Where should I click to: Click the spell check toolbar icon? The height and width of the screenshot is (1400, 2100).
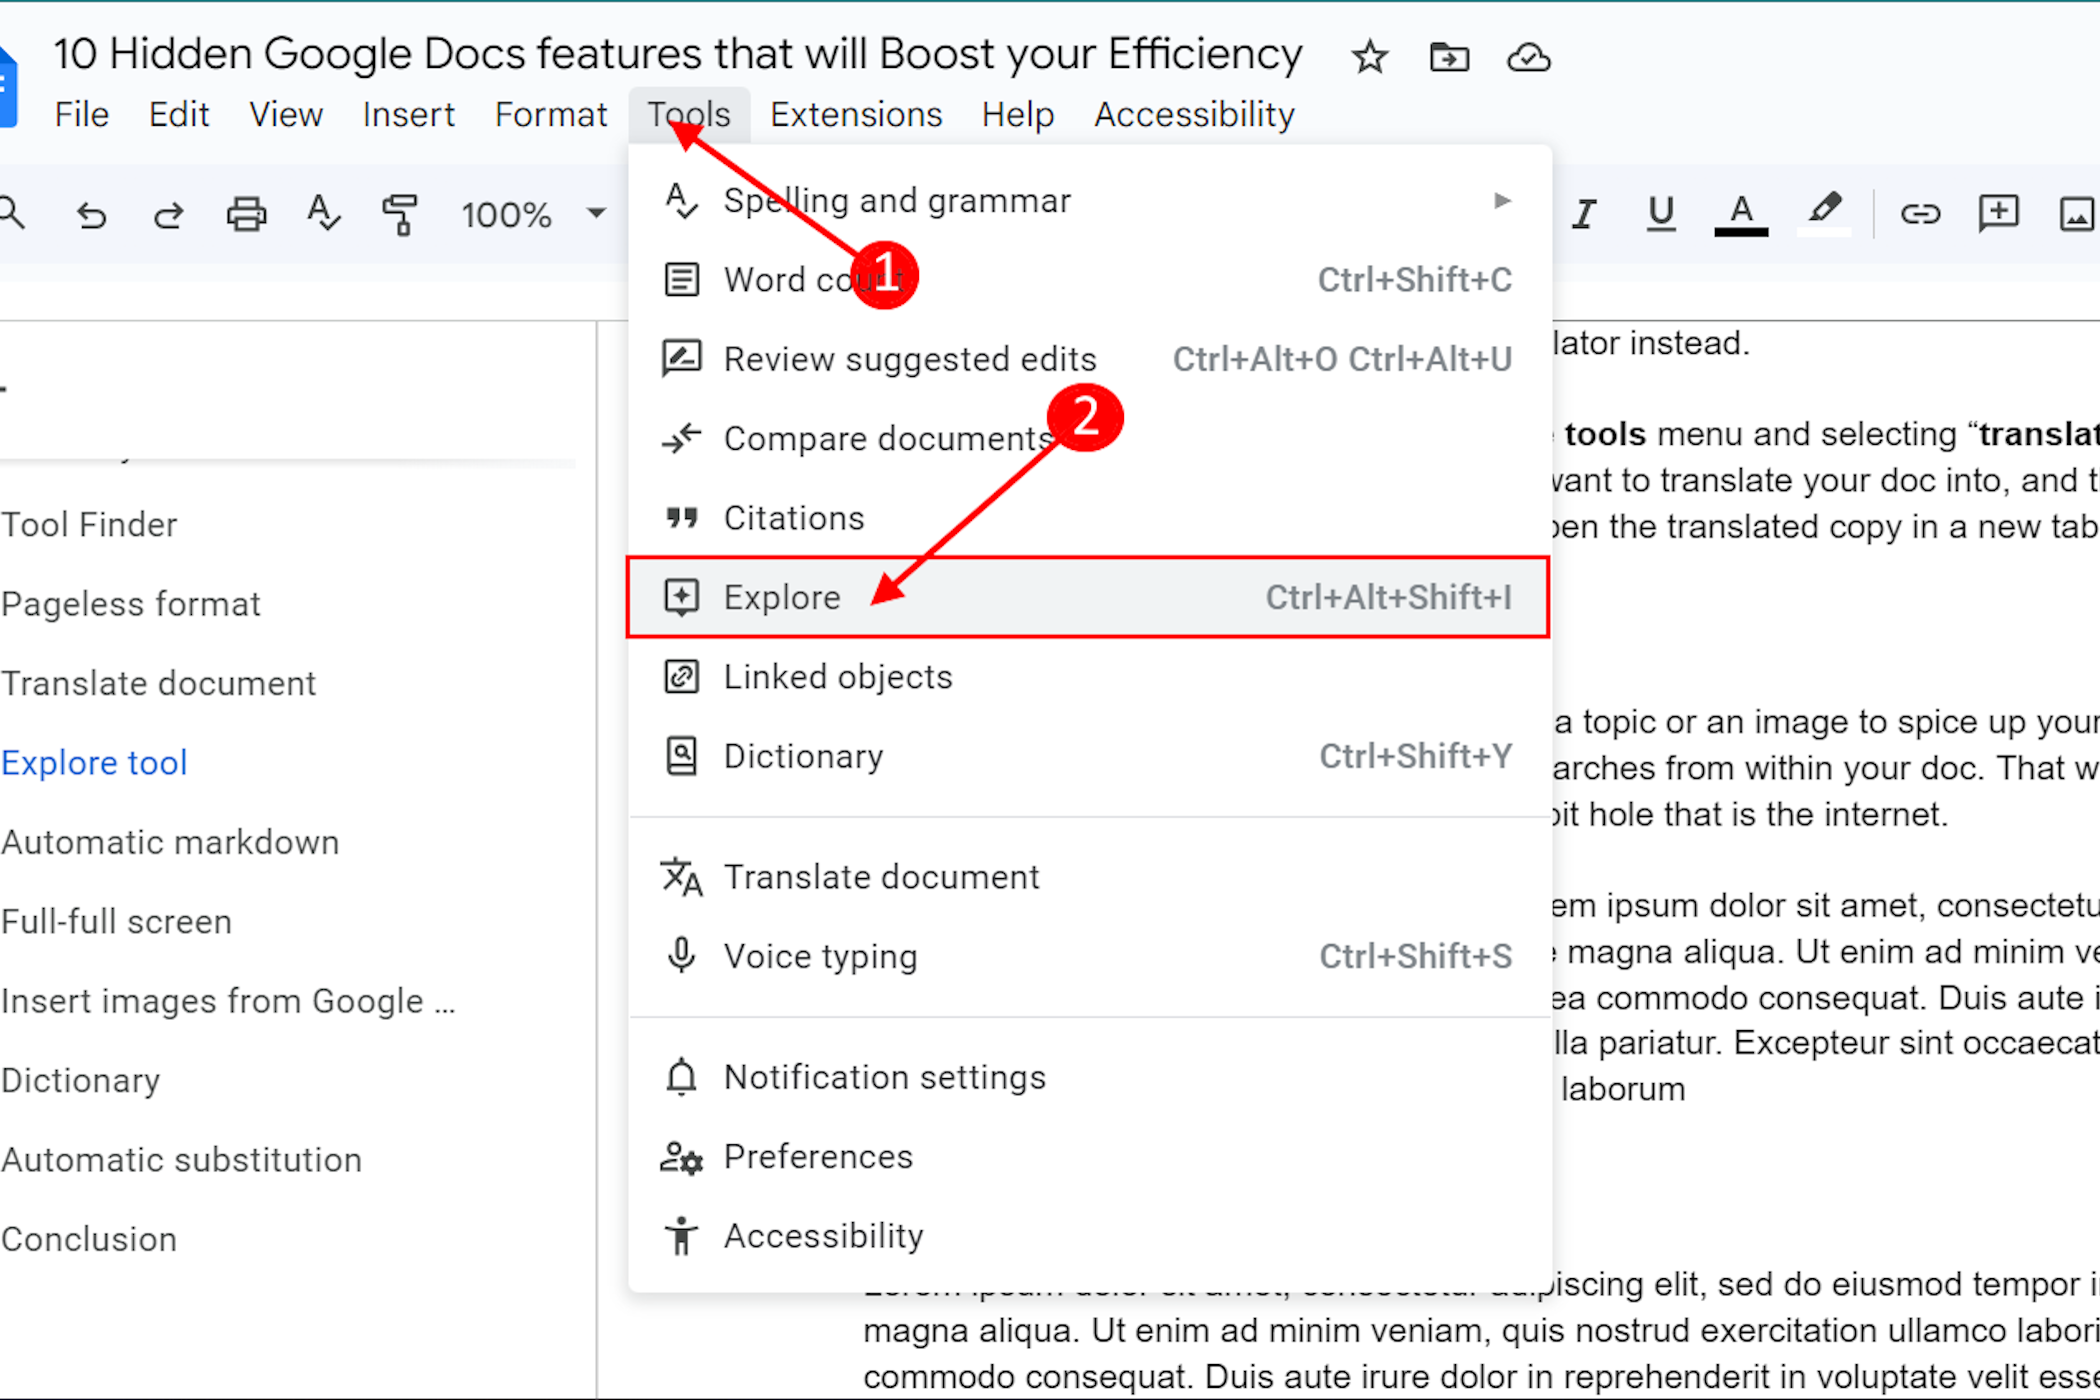(x=323, y=215)
